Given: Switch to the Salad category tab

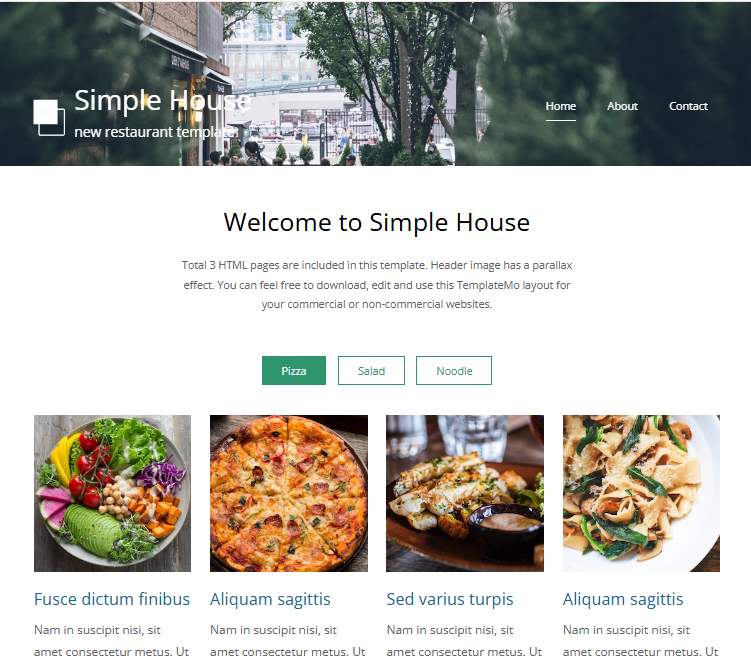Looking at the screenshot, I should (x=371, y=371).
